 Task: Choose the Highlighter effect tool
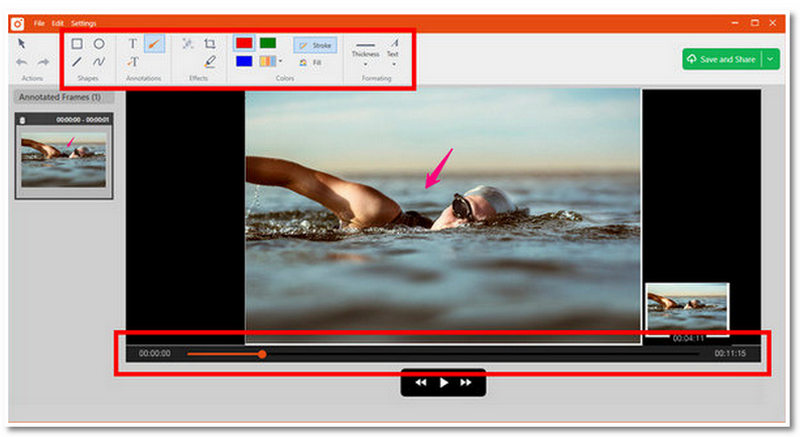210,62
